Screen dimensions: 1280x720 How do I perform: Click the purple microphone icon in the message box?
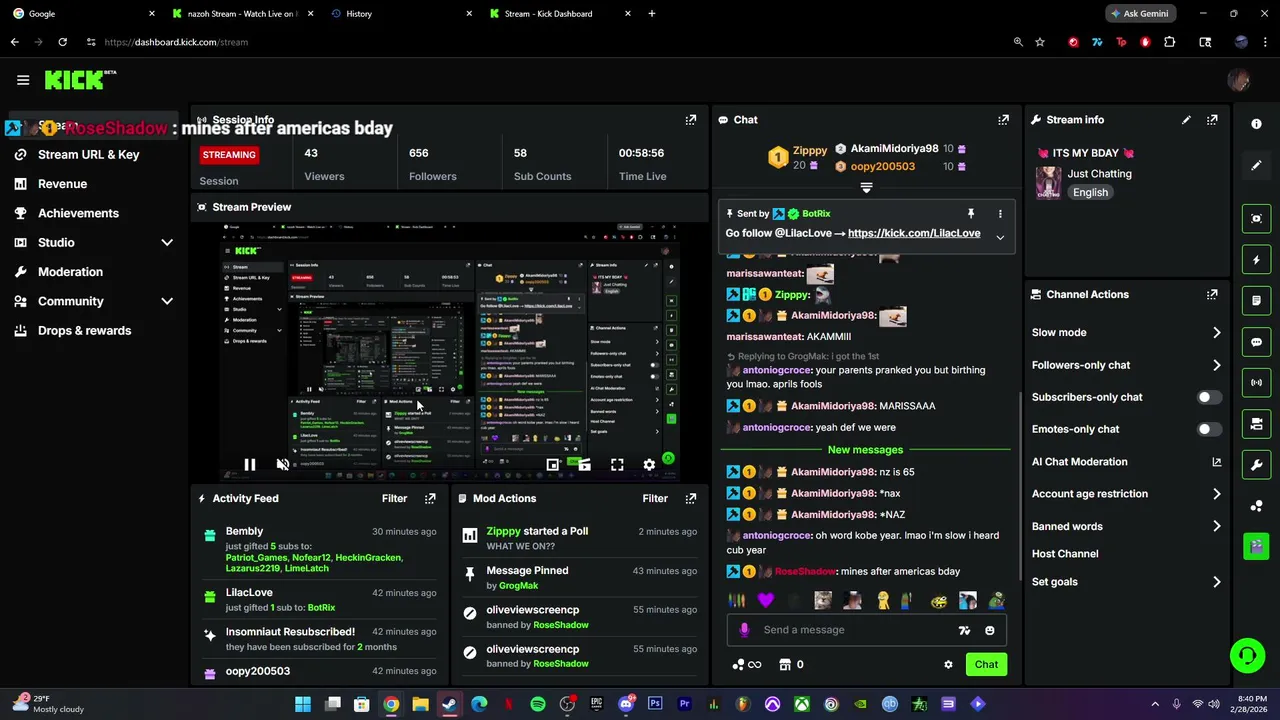[744, 630]
